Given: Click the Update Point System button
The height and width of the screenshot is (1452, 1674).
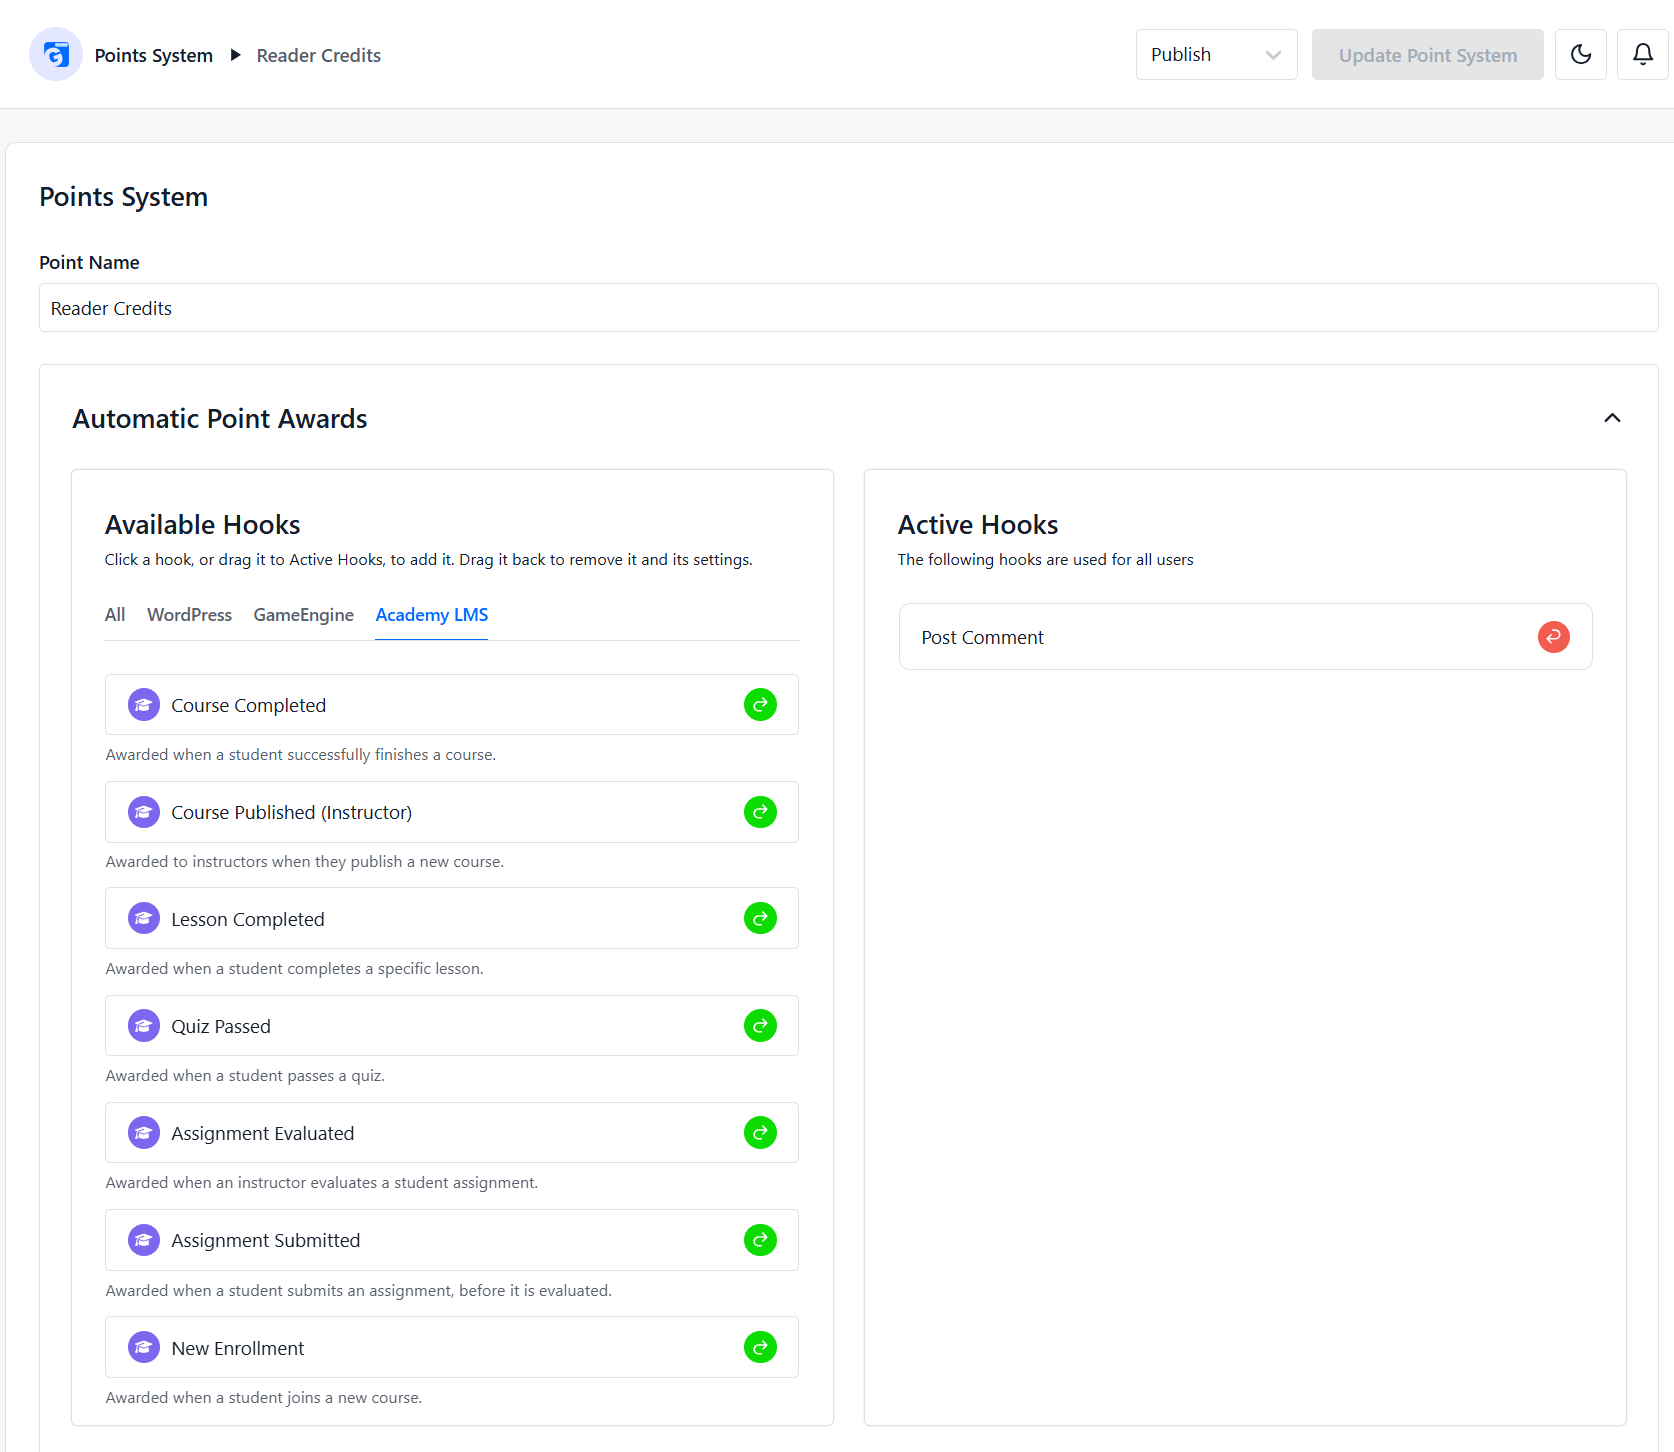Looking at the screenshot, I should click(1427, 54).
